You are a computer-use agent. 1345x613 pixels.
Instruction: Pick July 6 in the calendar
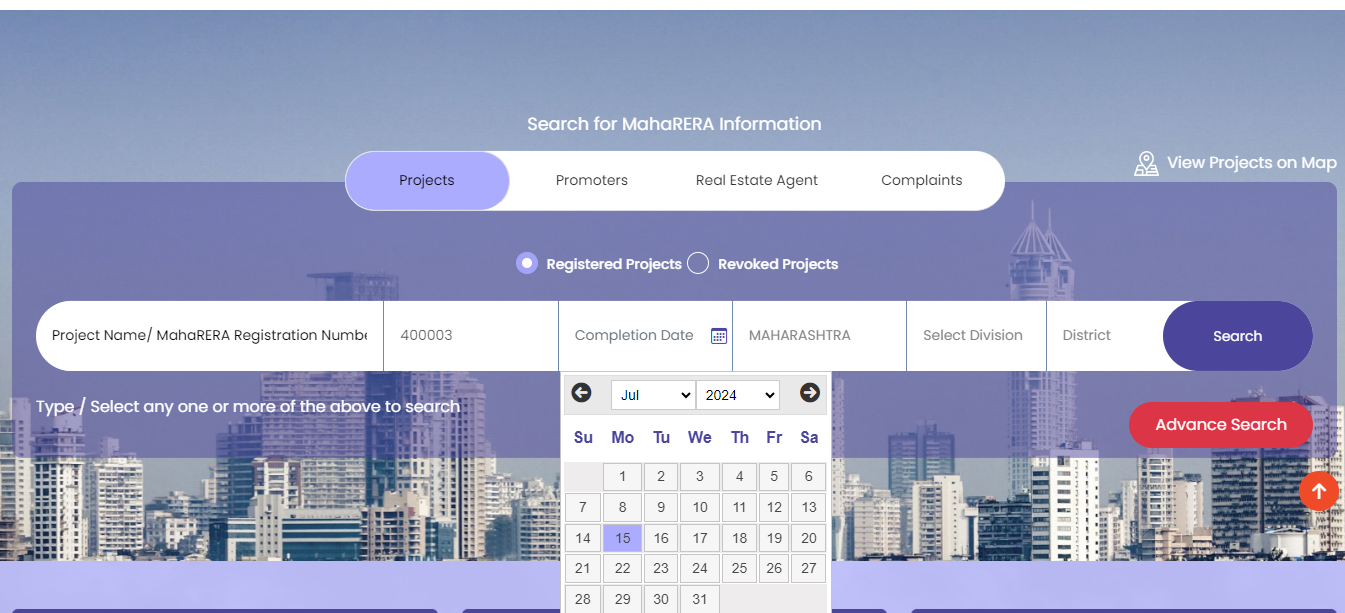809,477
